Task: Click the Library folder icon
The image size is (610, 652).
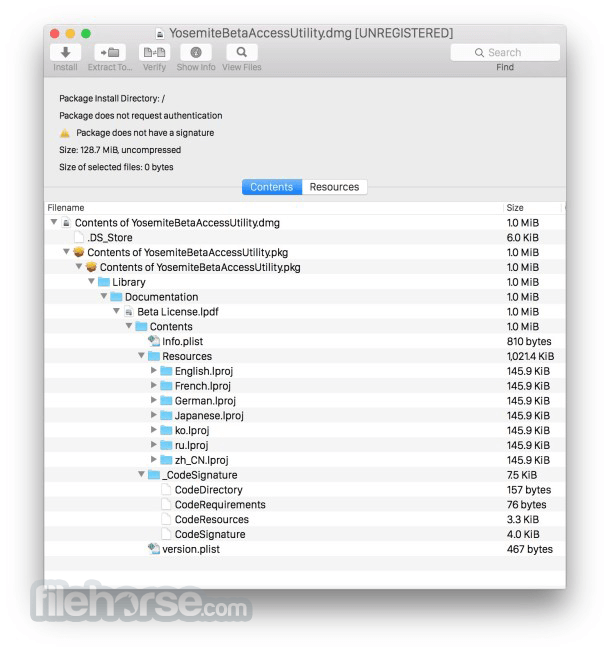Action: click(x=104, y=282)
